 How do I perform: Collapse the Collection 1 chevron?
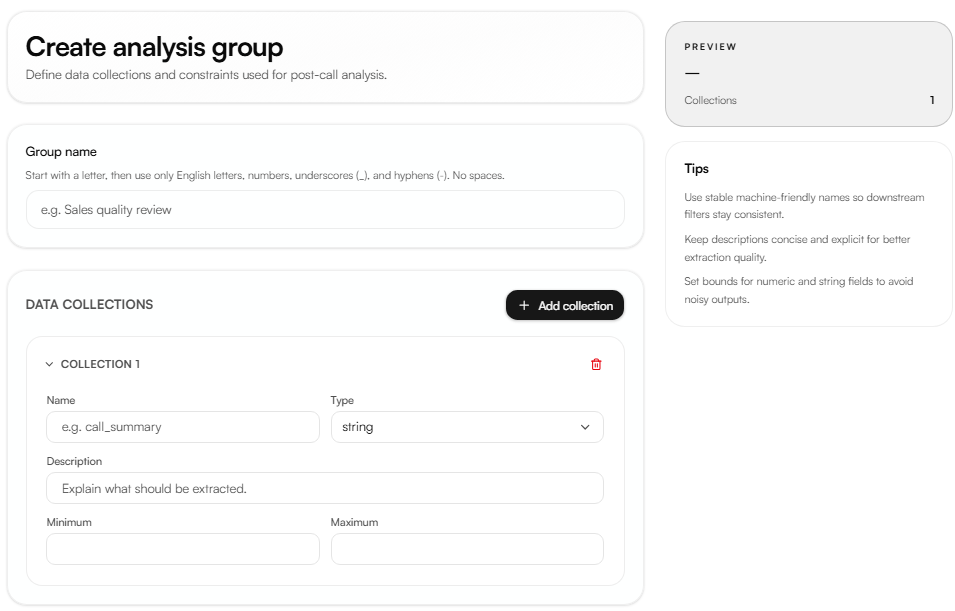(49, 364)
